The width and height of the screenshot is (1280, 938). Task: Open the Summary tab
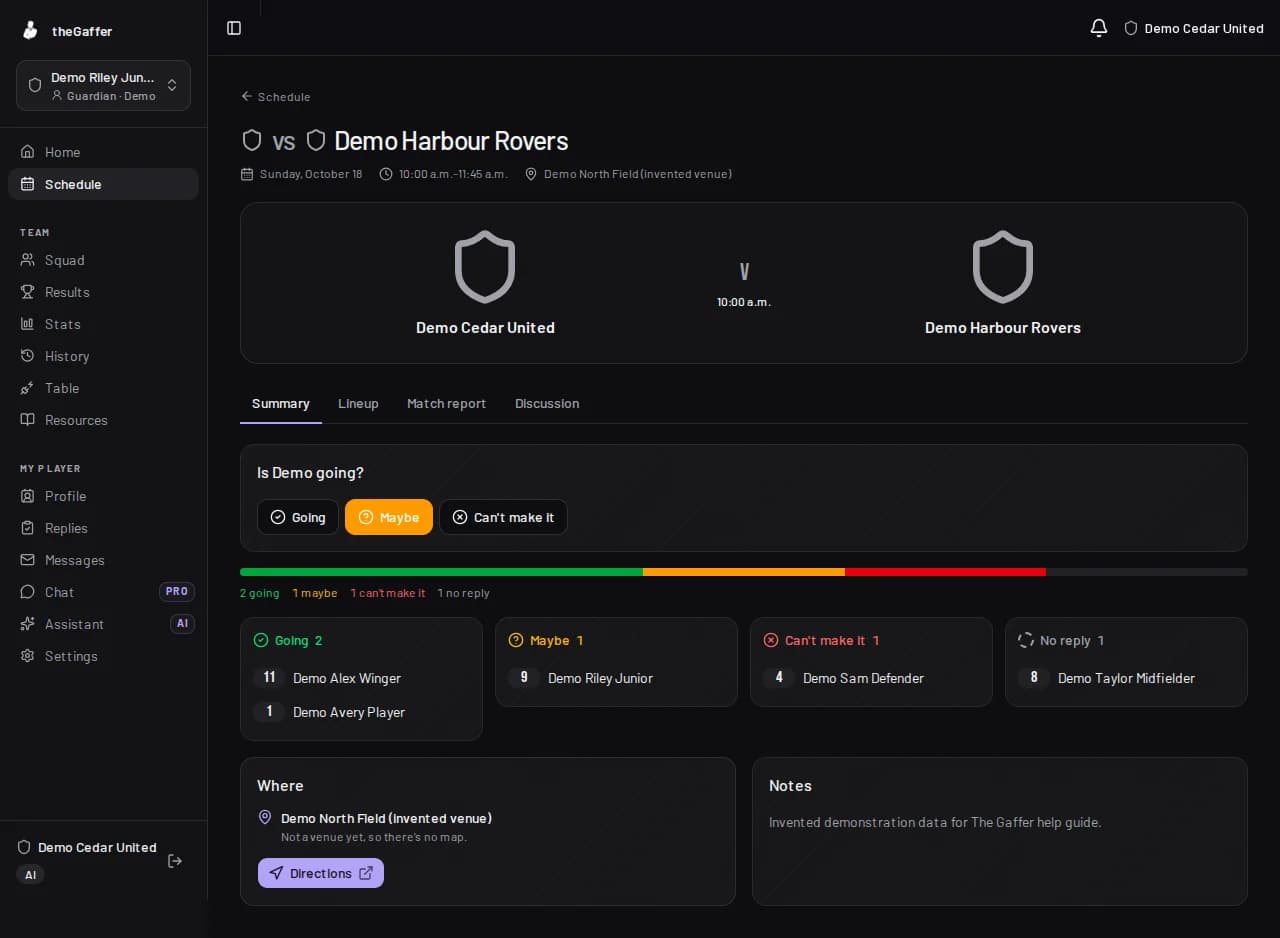coord(281,403)
